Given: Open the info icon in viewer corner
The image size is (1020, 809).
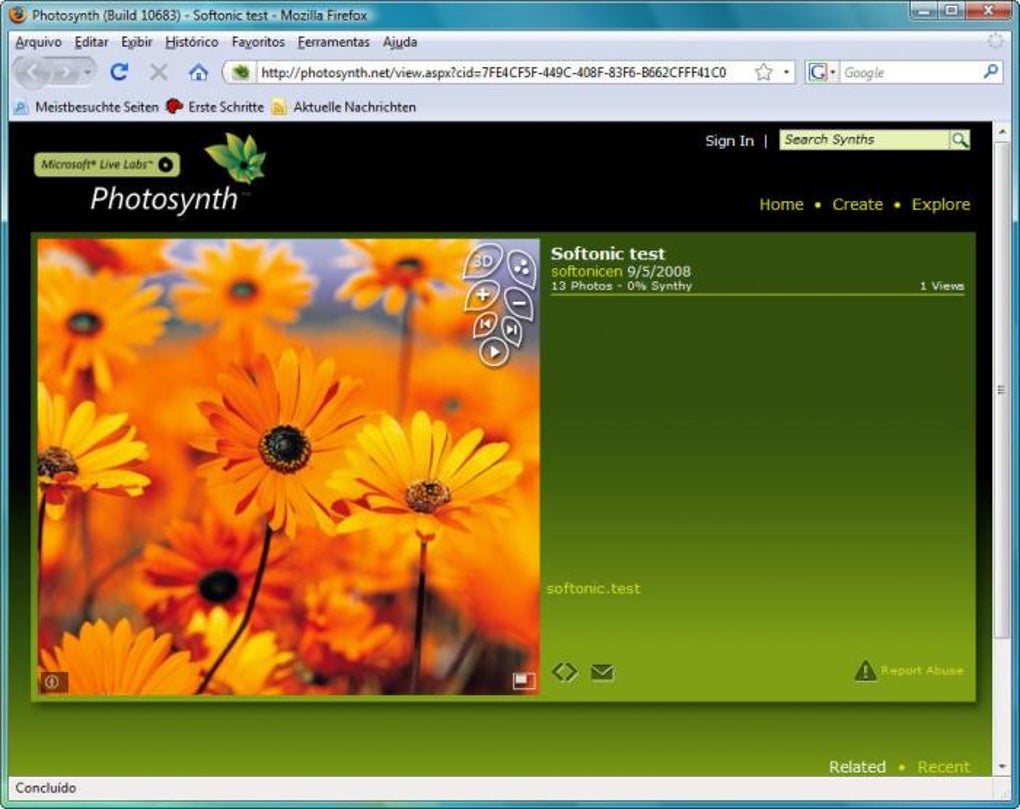Looking at the screenshot, I should point(53,682).
